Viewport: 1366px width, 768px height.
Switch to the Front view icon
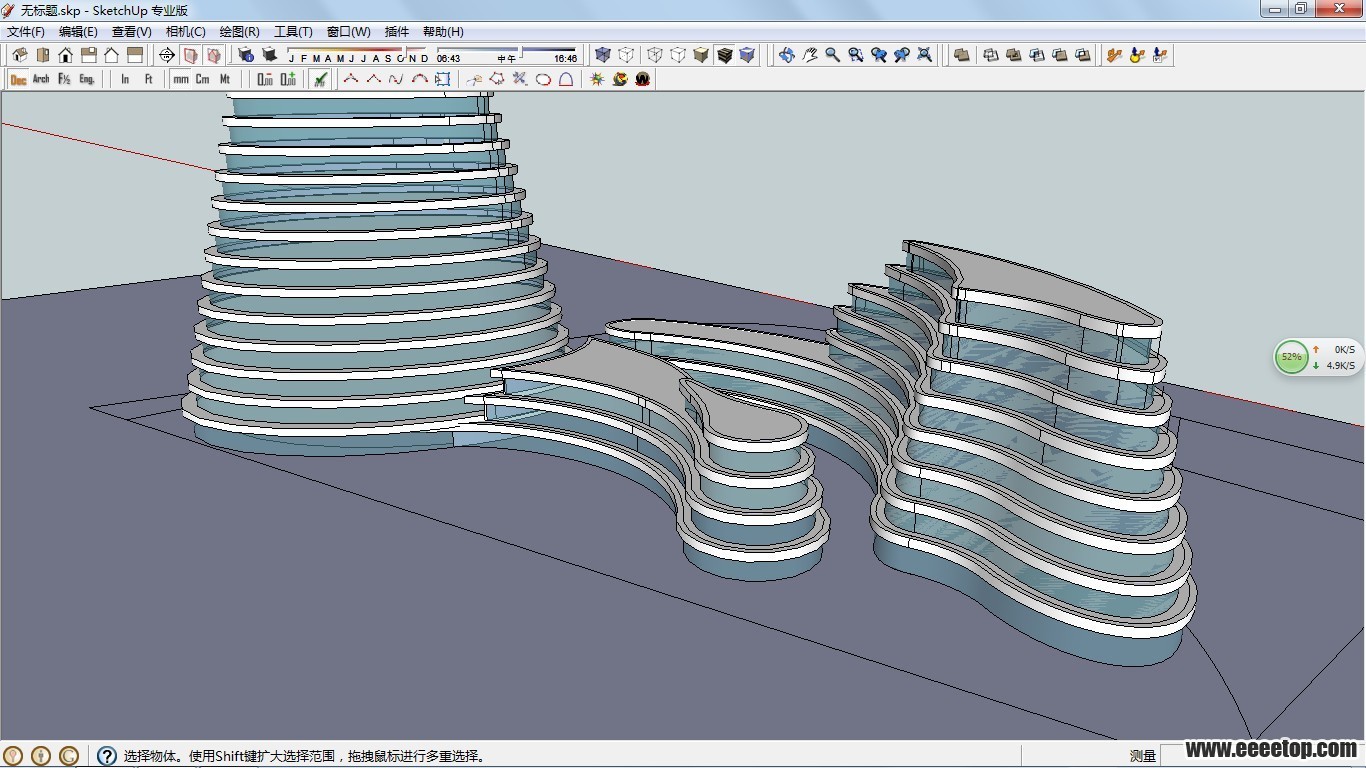pos(66,55)
